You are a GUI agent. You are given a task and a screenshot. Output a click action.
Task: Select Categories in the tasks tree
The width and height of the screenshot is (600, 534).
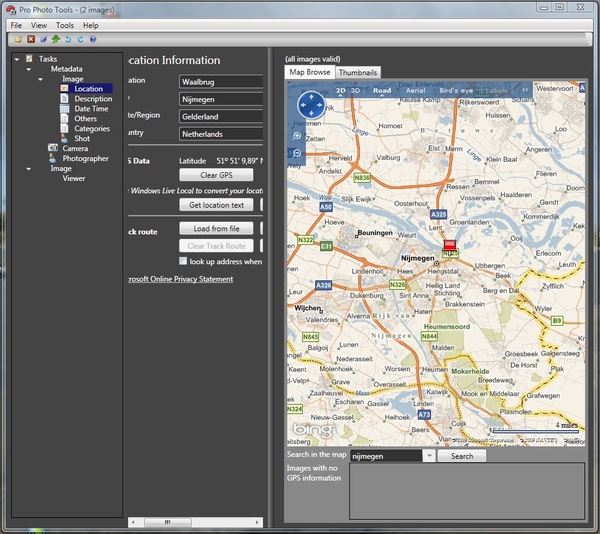92,129
